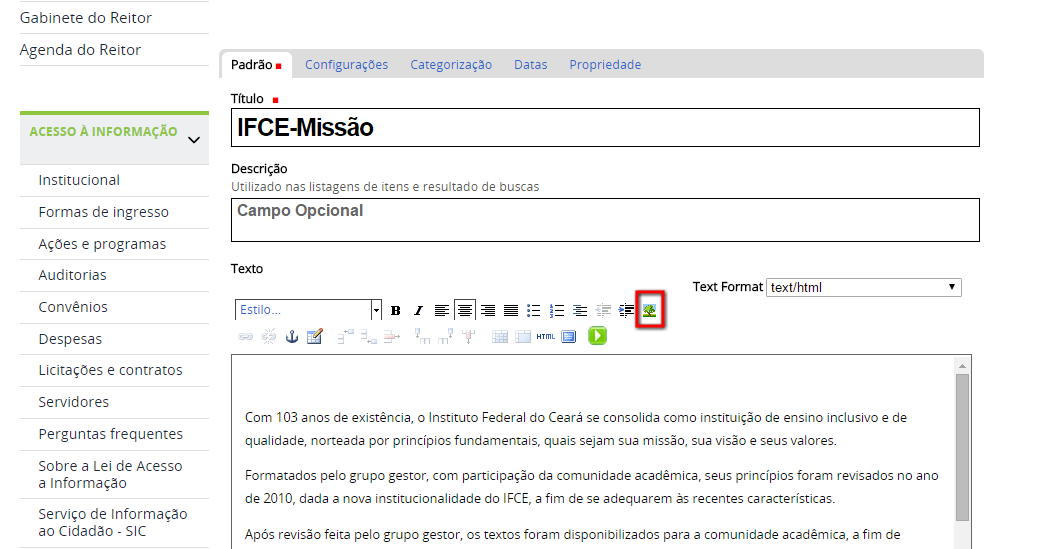Insert table column before icon
This screenshot has width=1052, height=549.
(422, 336)
